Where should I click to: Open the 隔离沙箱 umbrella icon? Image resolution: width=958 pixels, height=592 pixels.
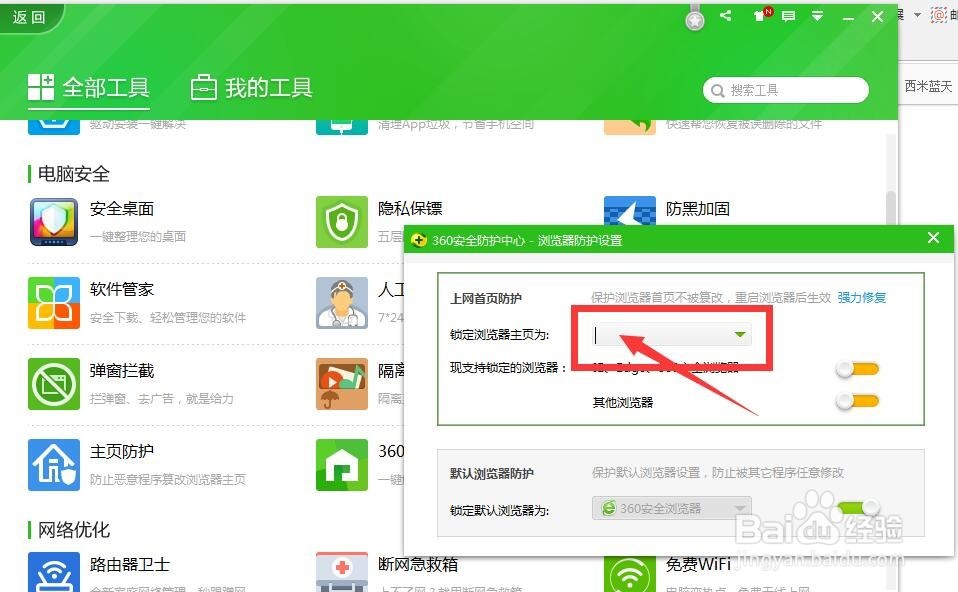(x=342, y=384)
